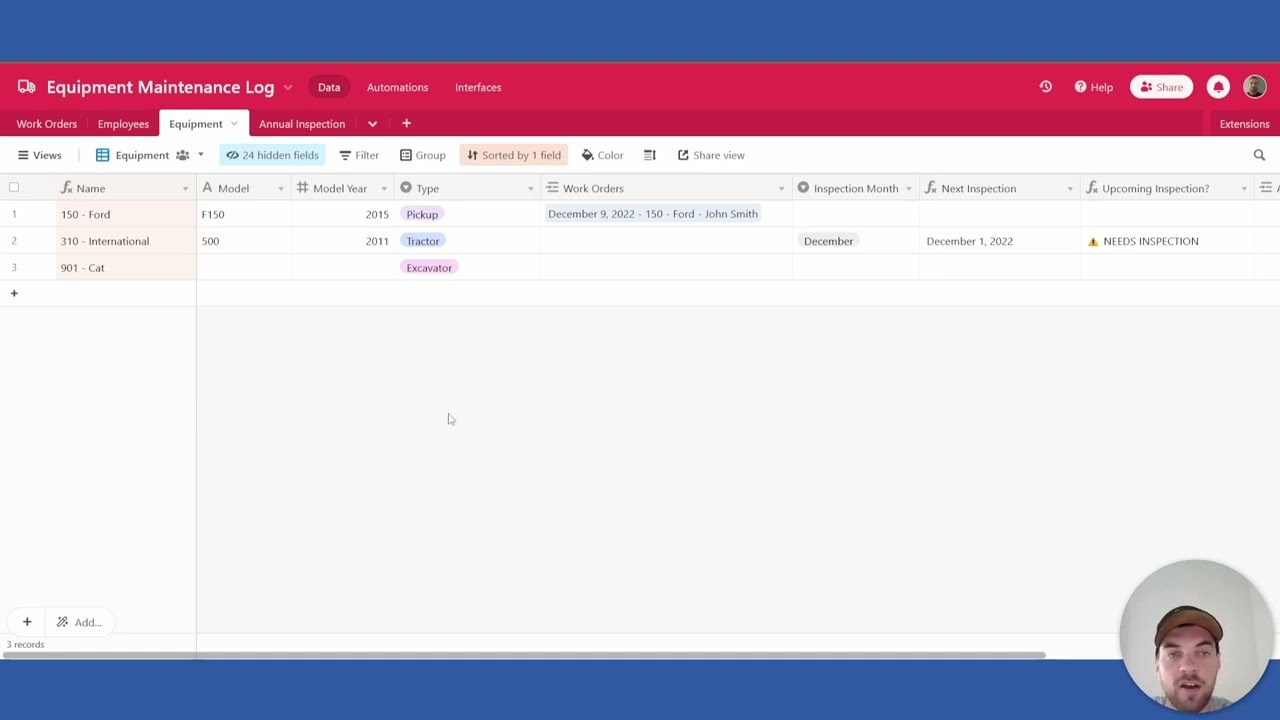The image size is (1280, 720).
Task: Open Annual Inspection table tab
Action: [302, 124]
